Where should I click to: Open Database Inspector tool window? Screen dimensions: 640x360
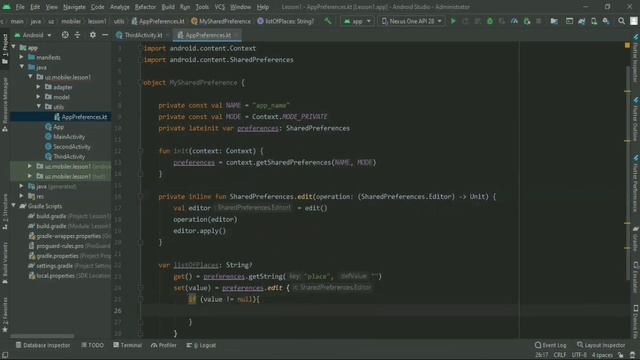tap(42, 345)
